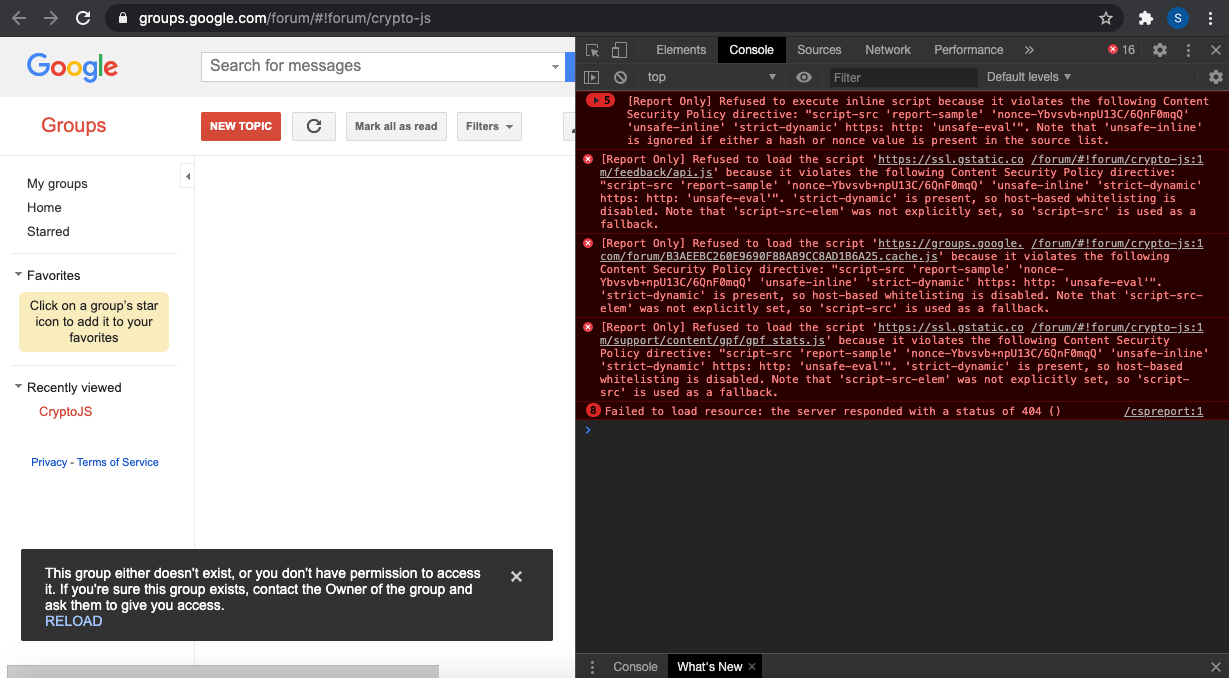Open the Terms of Service link
The height and width of the screenshot is (678, 1229).
[118, 462]
